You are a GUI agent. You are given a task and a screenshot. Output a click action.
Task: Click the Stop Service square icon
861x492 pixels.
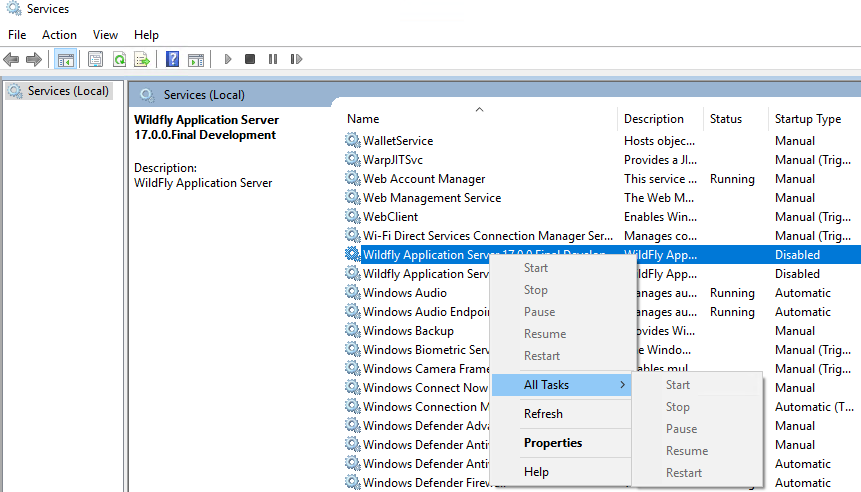(x=250, y=59)
